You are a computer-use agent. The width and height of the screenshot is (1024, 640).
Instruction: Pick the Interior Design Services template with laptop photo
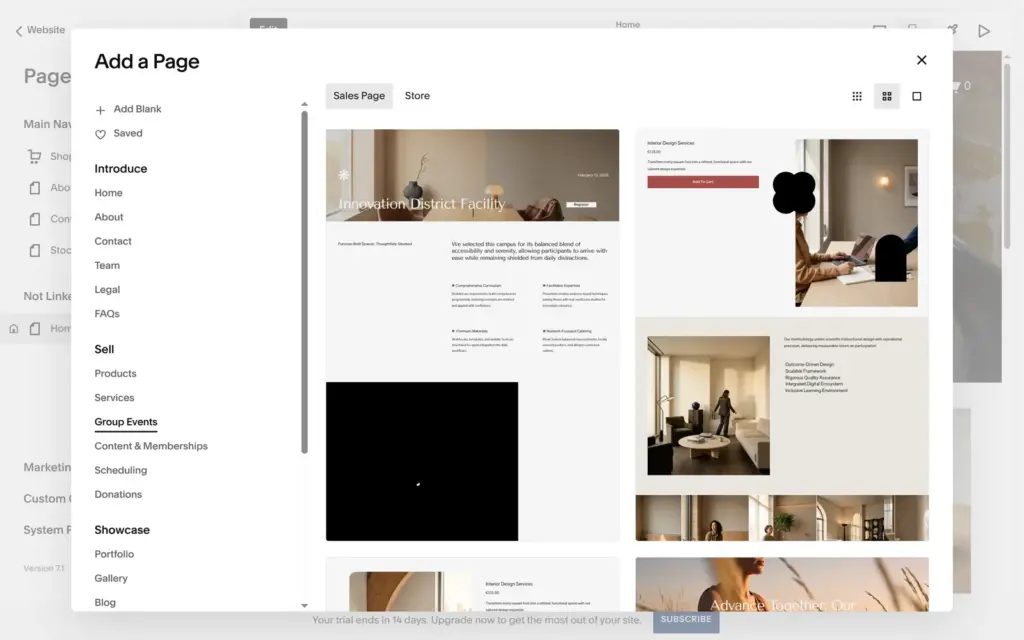782,335
